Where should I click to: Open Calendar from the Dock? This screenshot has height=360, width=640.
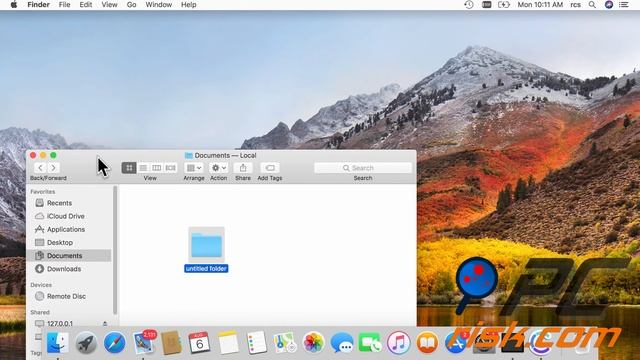click(199, 342)
